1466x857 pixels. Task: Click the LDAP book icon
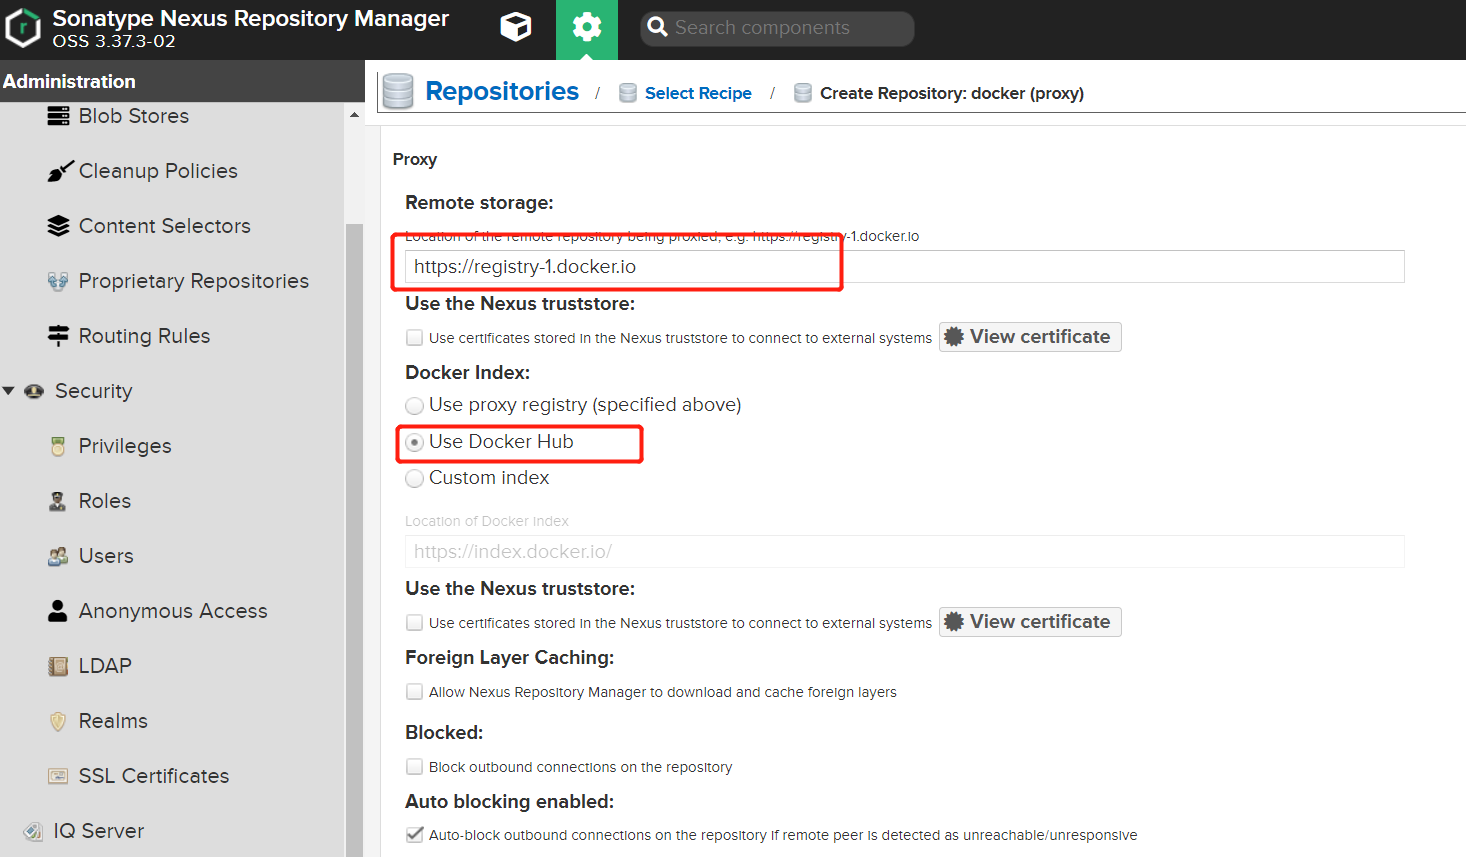click(58, 666)
